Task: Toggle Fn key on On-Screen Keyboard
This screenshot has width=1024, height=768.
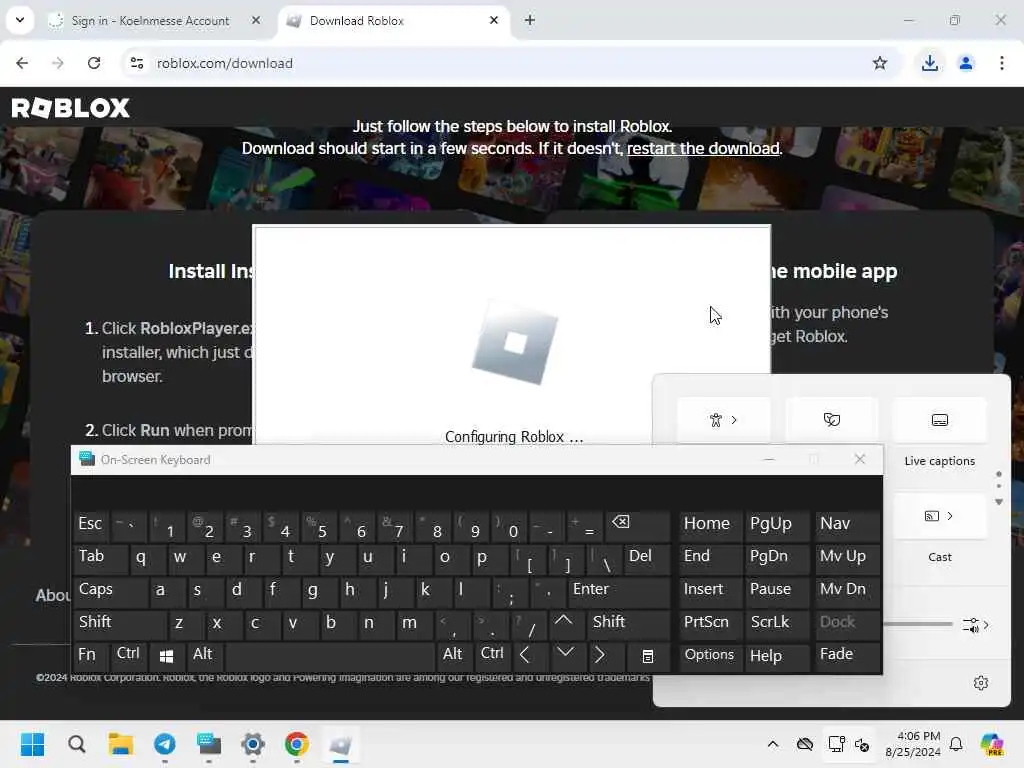Action: (91, 655)
